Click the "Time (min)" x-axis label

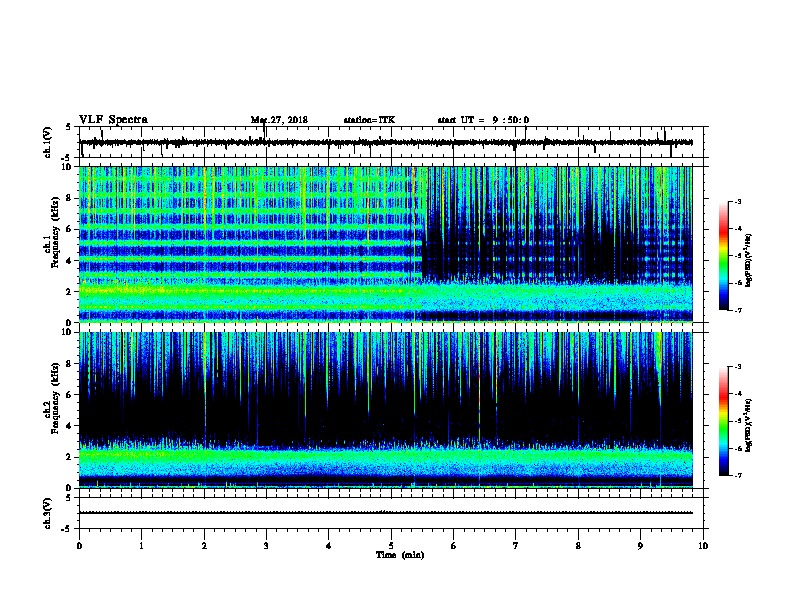tap(400, 555)
